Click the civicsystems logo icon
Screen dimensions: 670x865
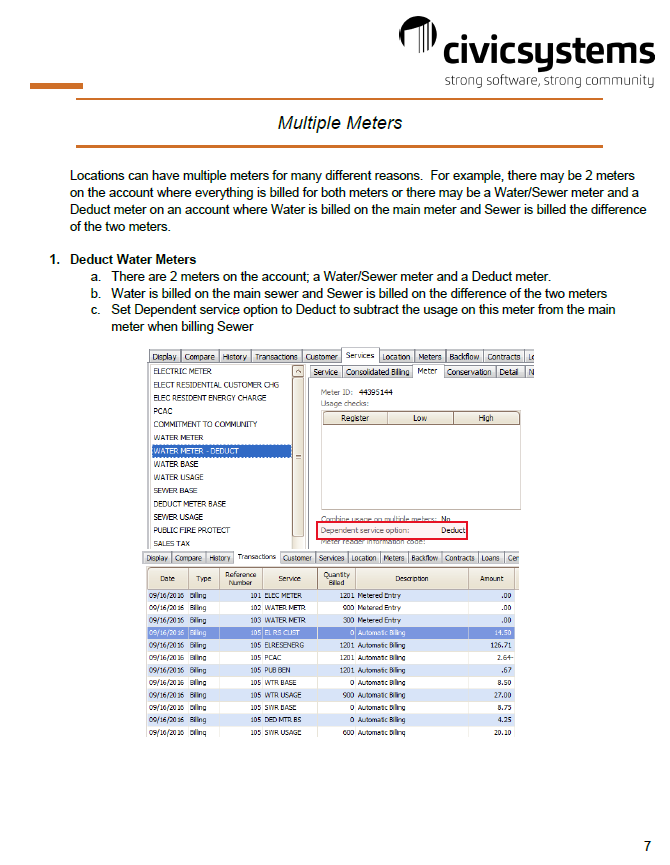click(x=417, y=34)
